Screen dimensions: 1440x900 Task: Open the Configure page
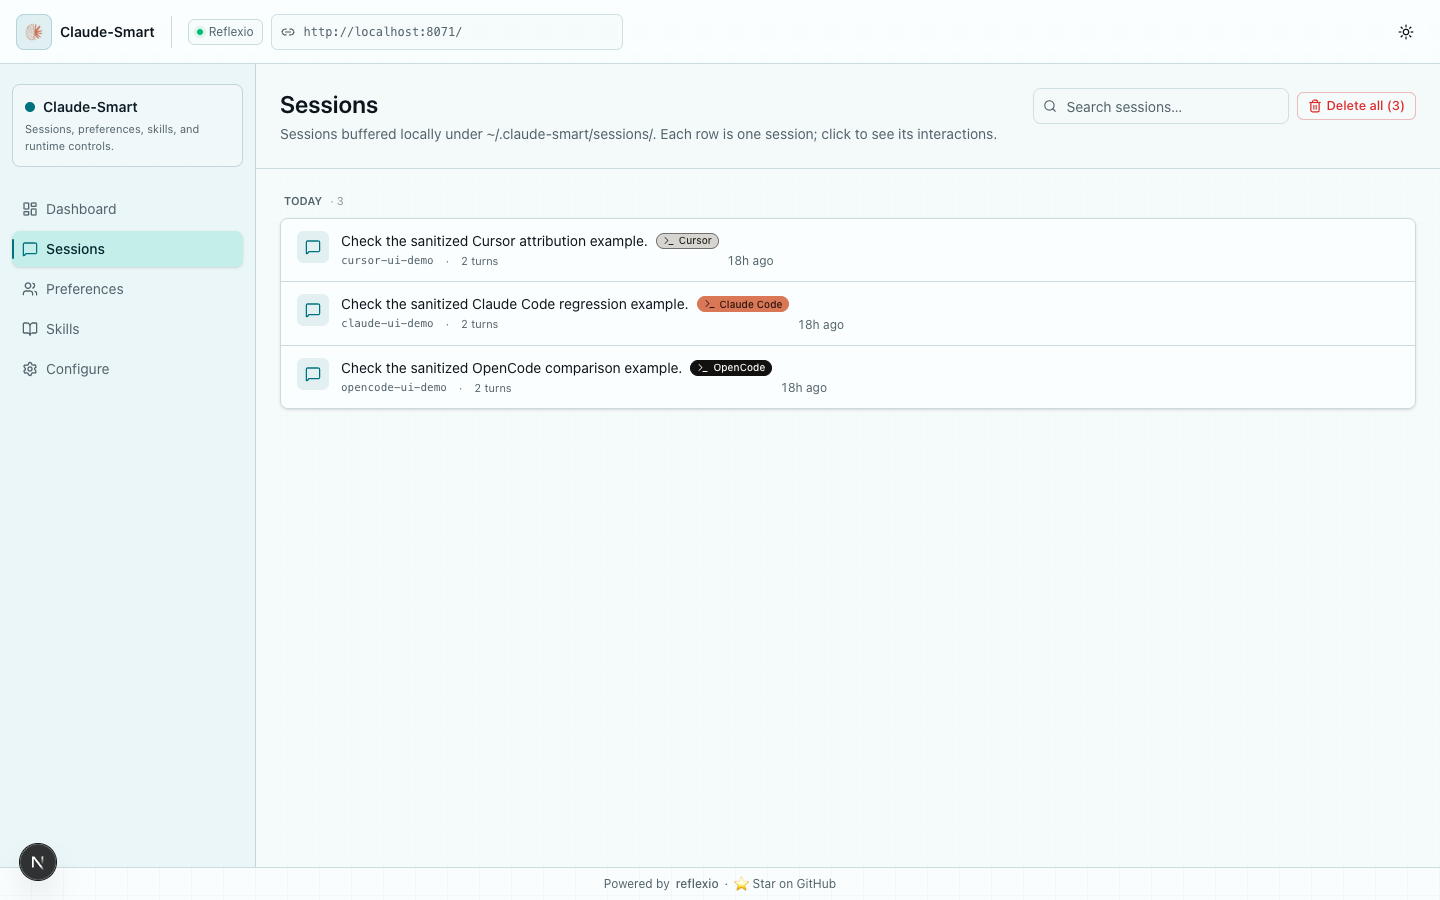click(x=127, y=369)
